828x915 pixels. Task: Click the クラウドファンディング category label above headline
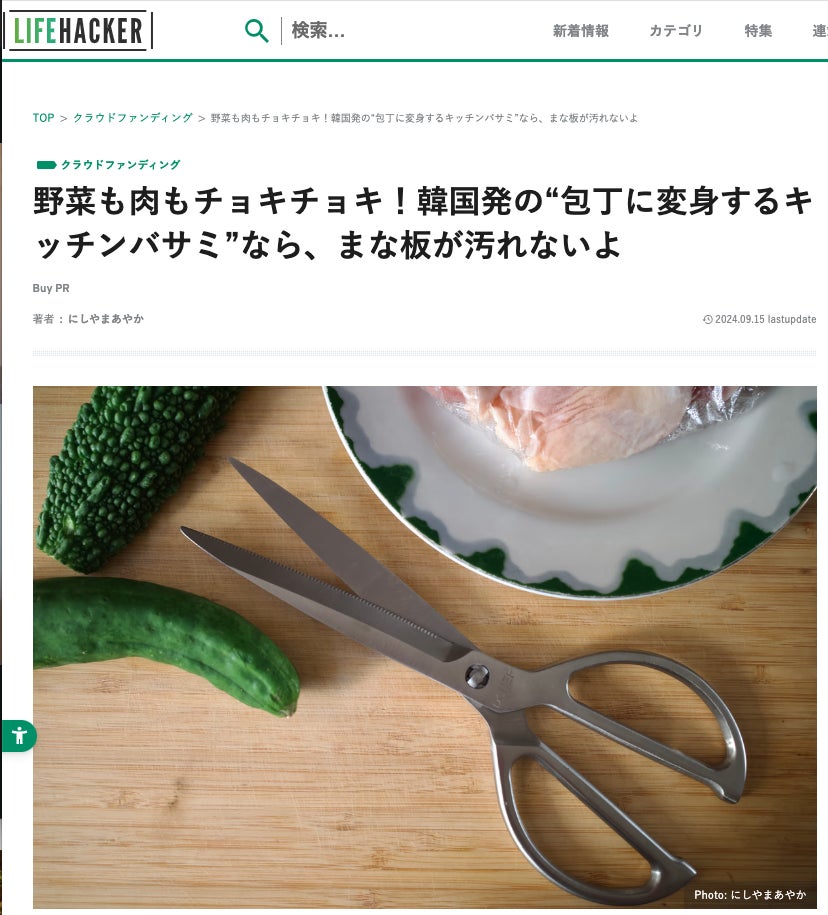[121, 165]
